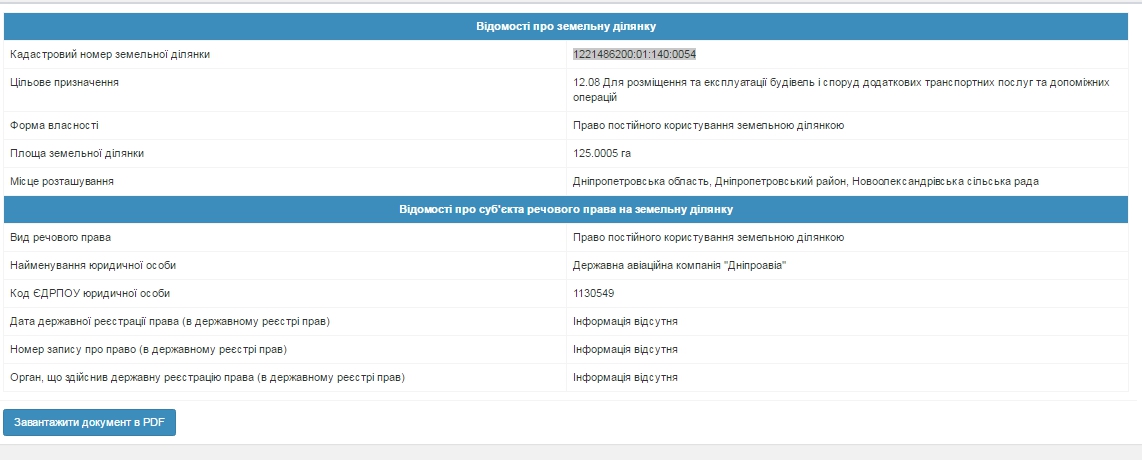Click the Орган, що здійснив державну реєстрацію label
This screenshot has width=1142, height=460.
click(208, 378)
